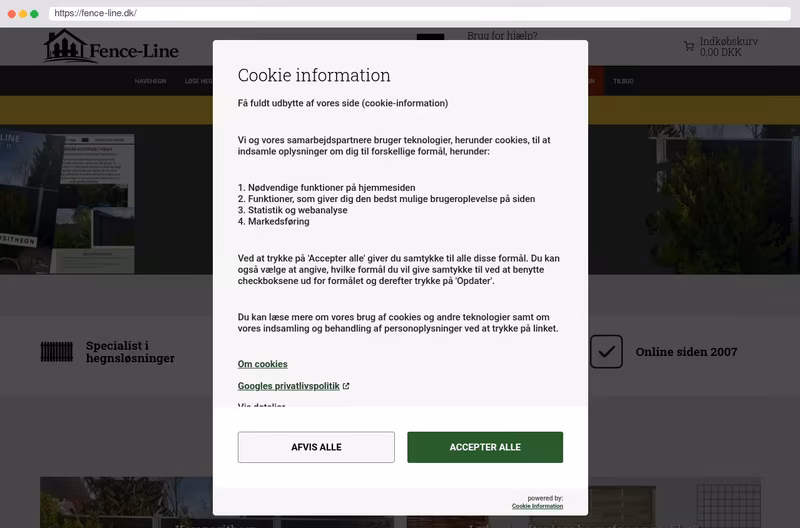Click the partly hidden Vis detaljer link
Screen dimensions: 800x528
pyautogui.click(x=261, y=405)
